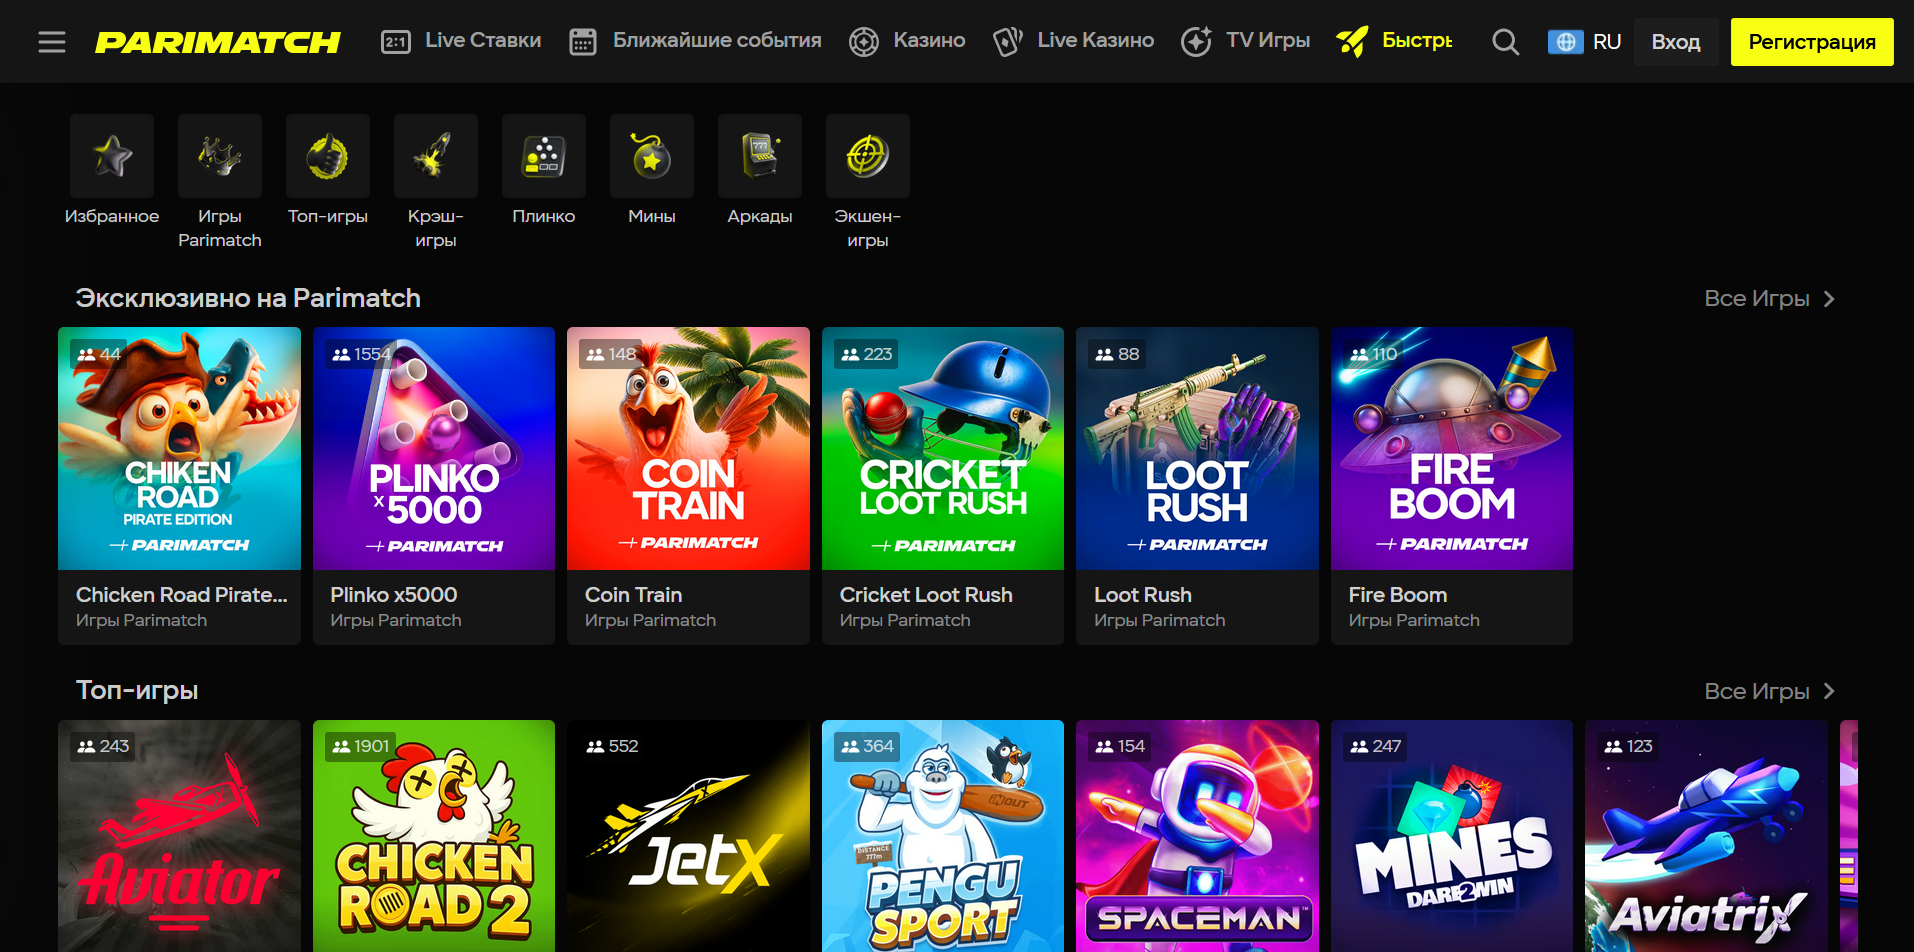Click the search magnifier icon
The image size is (1914, 952).
(1505, 42)
